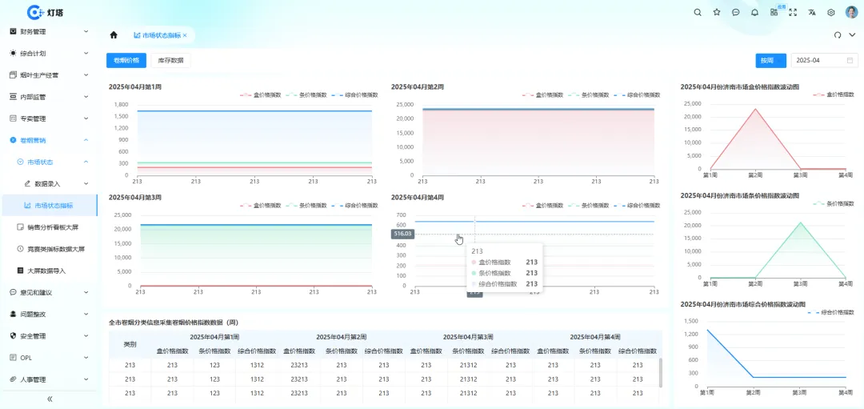The width and height of the screenshot is (864, 409).
Task: Click the 类别 table column header
Action: 130,344
